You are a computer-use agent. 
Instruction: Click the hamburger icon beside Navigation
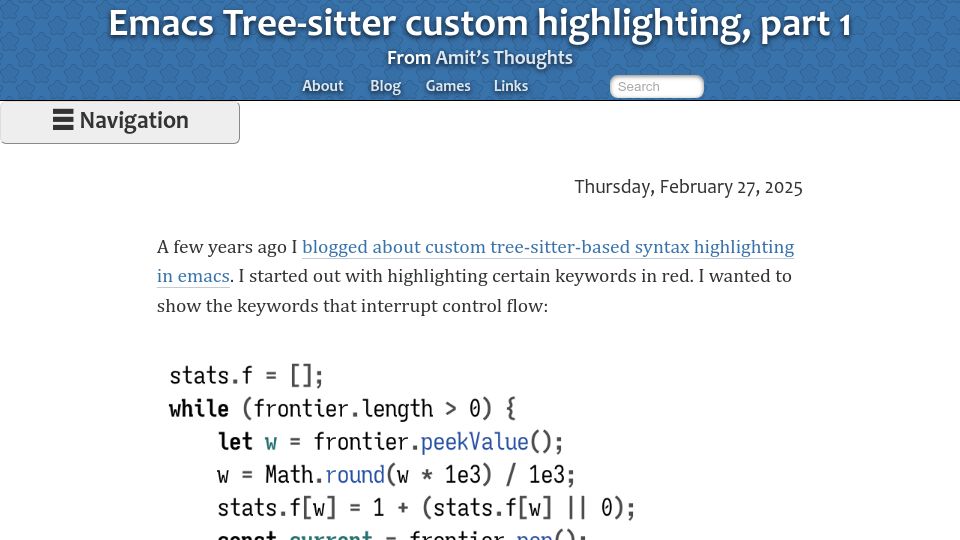pos(63,120)
